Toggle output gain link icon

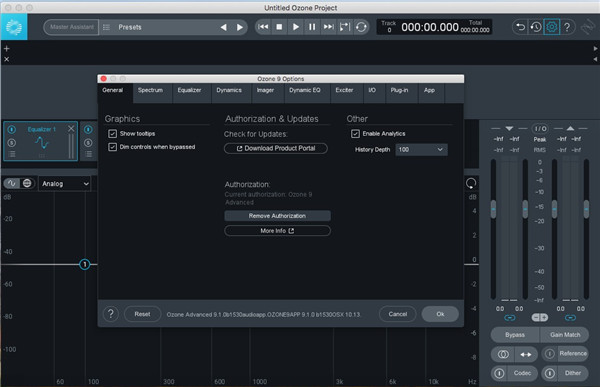point(570,318)
